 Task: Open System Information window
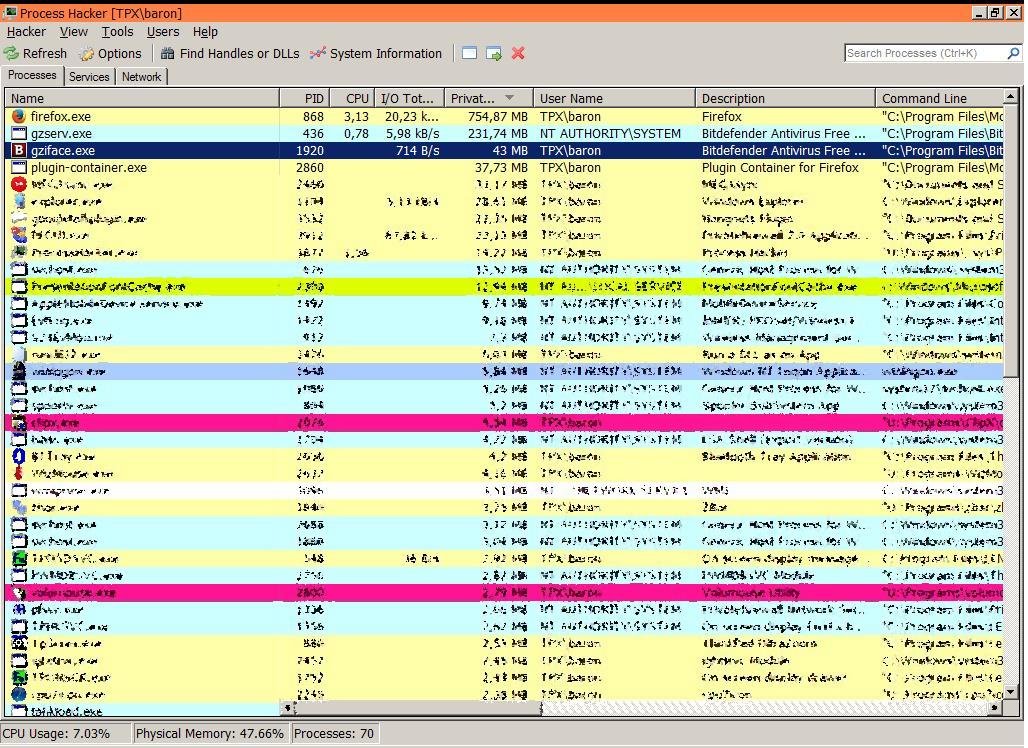[x=375, y=54]
